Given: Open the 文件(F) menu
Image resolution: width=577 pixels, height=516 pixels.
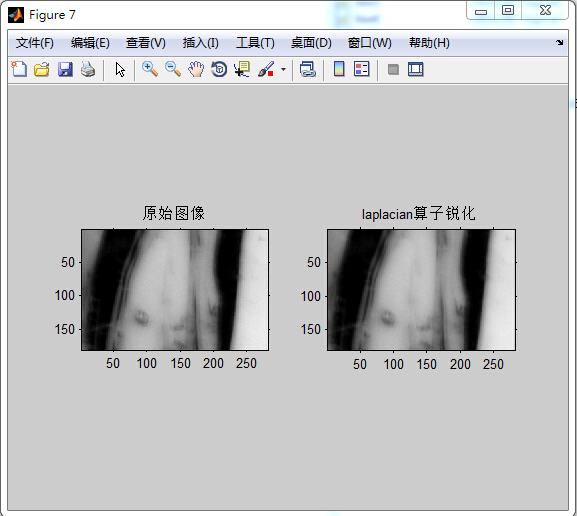Looking at the screenshot, I should coord(35,43).
